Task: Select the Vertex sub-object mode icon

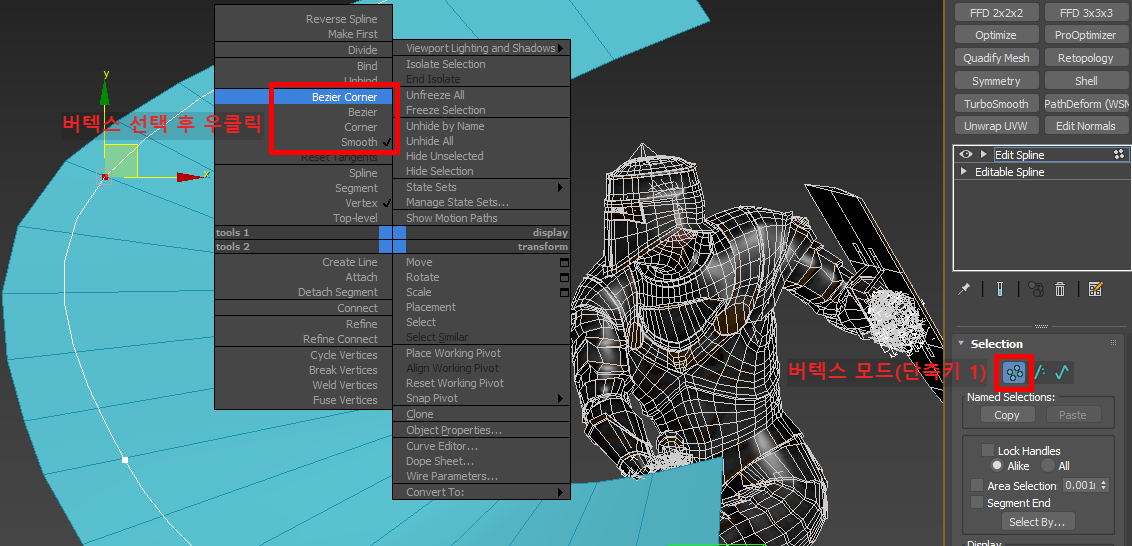Action: pos(1014,372)
